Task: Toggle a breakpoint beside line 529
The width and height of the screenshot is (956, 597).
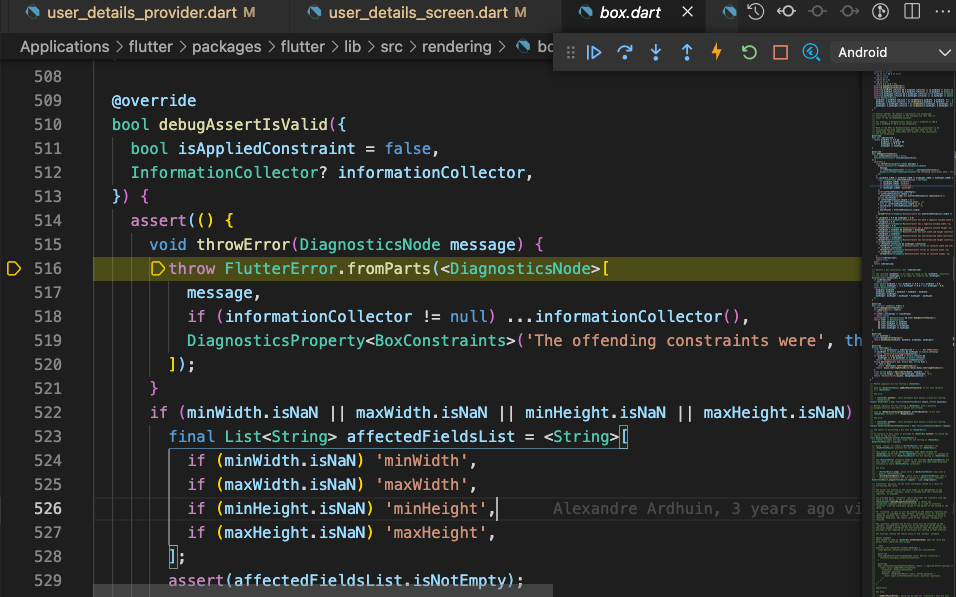Action: pos(14,581)
